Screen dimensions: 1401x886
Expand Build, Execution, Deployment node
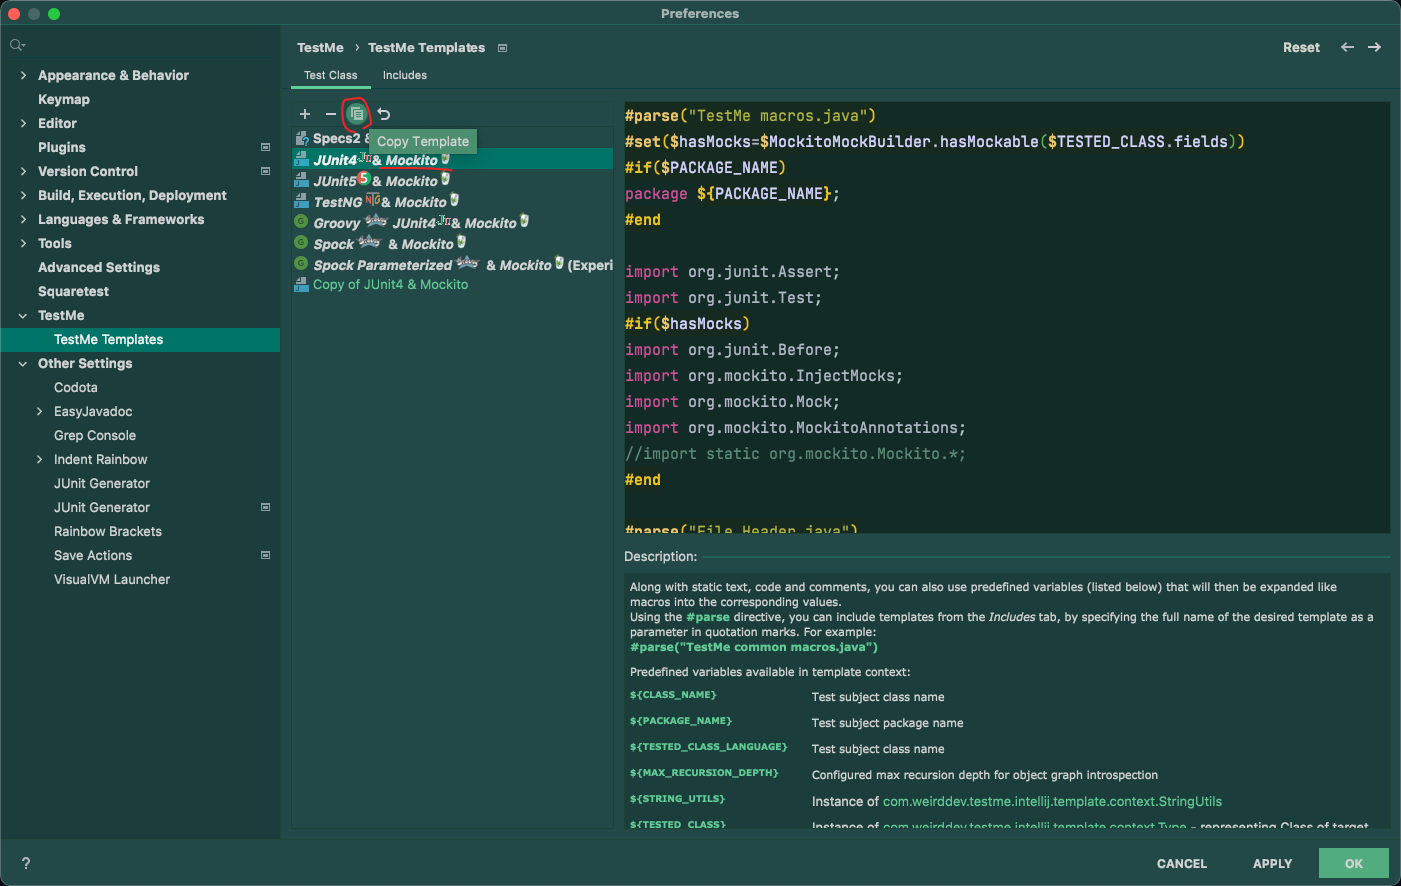(x=23, y=195)
